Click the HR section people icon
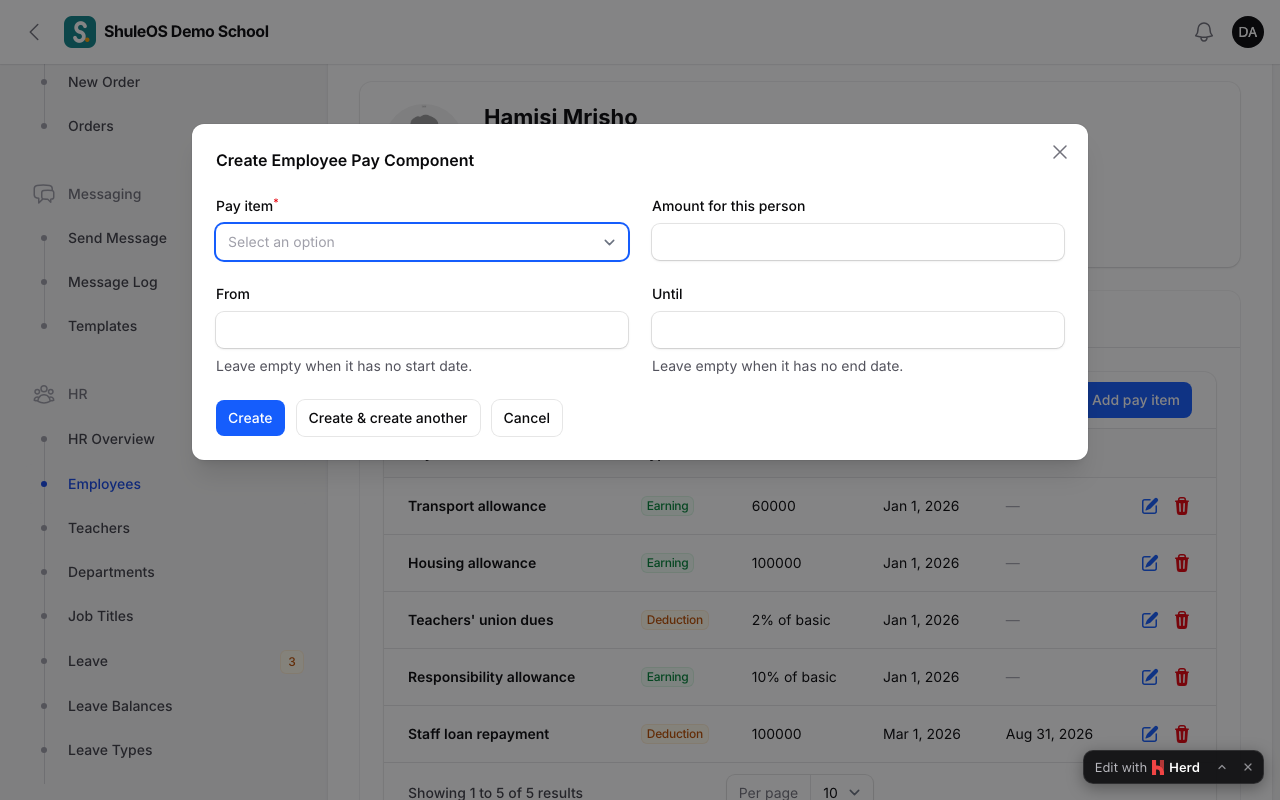The width and height of the screenshot is (1280, 800). [44, 394]
